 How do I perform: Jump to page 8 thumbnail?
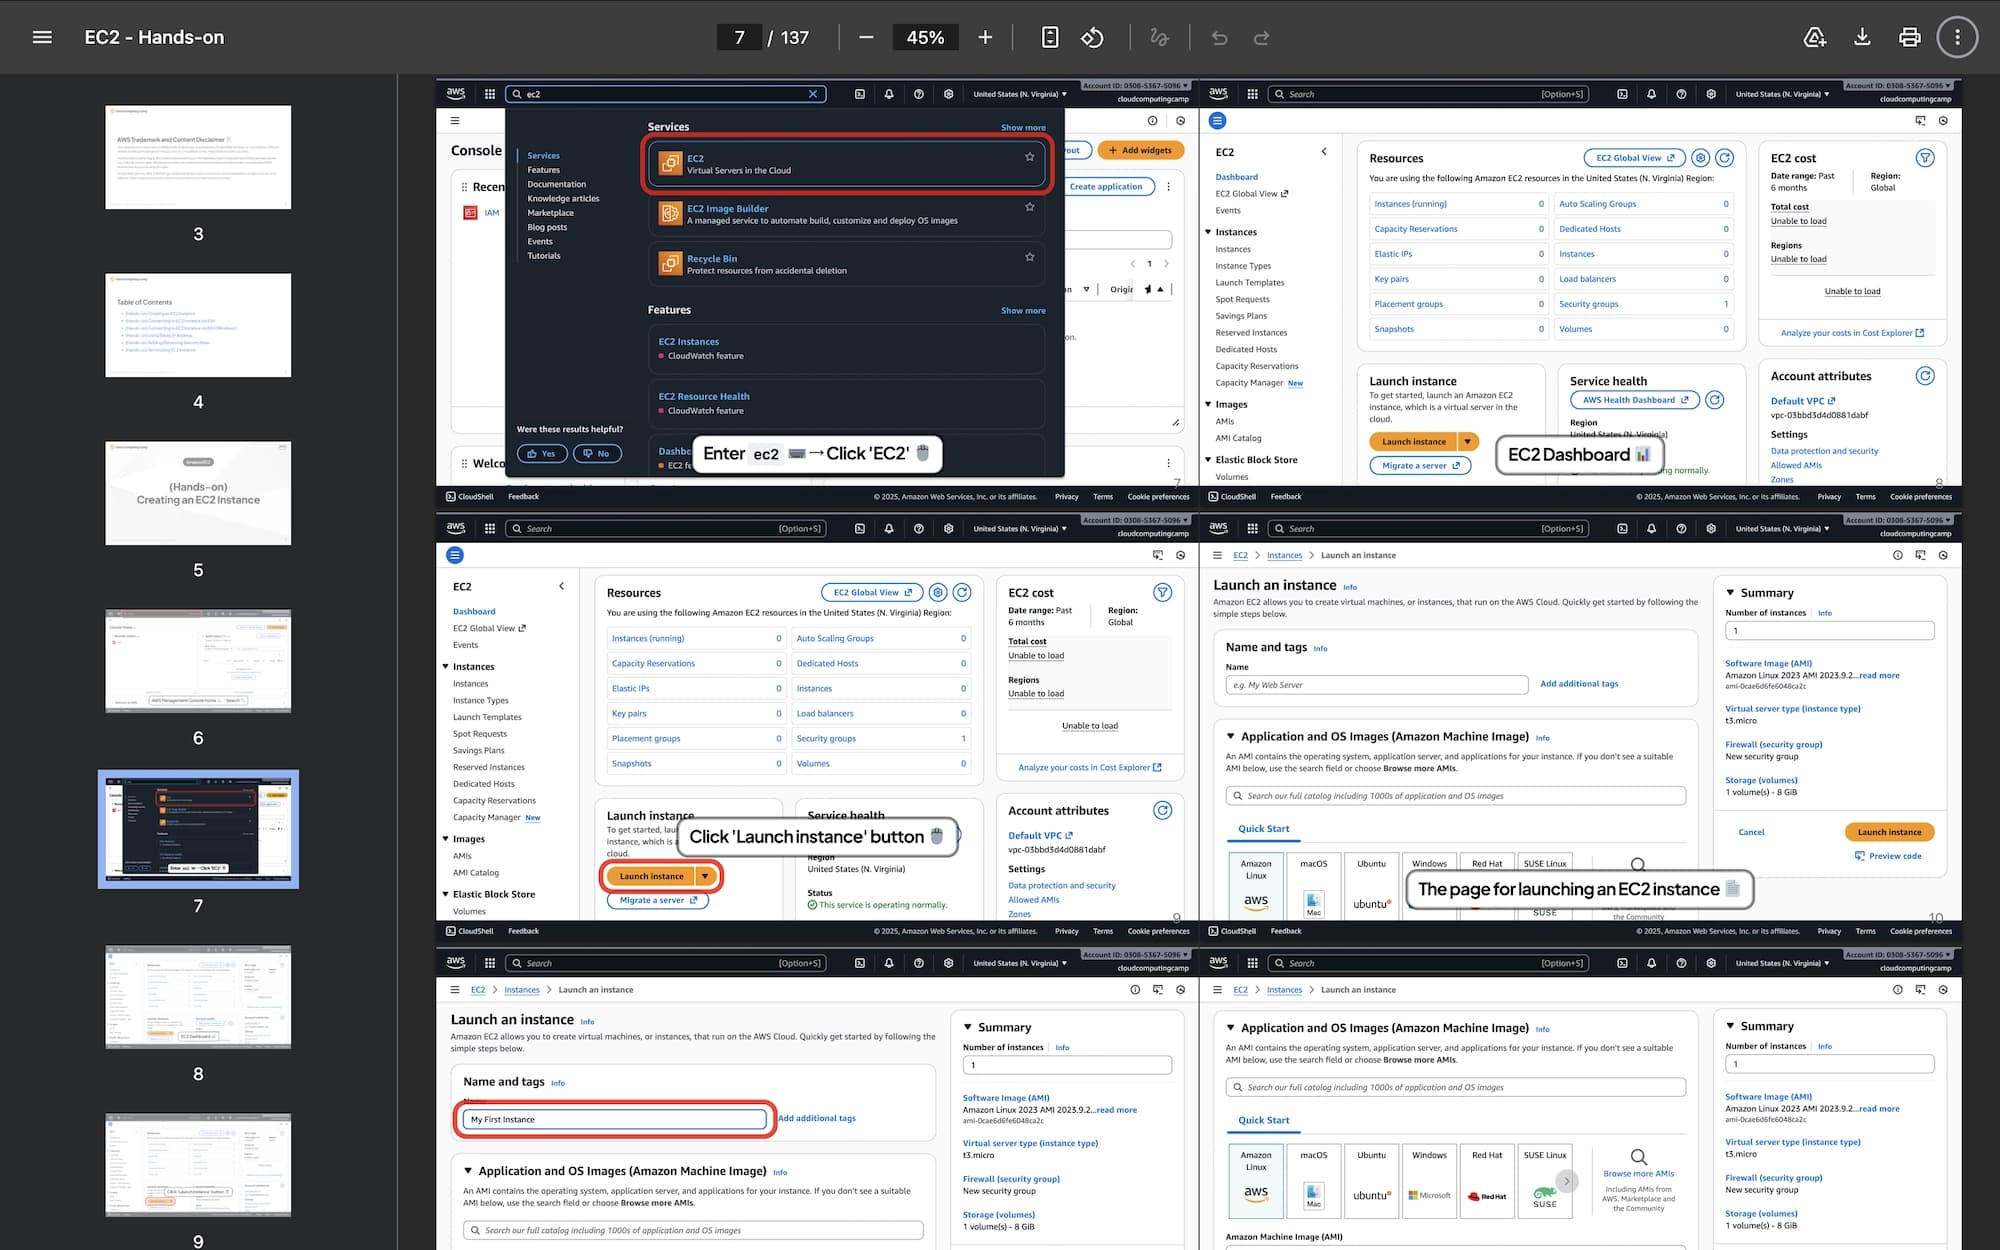point(198,997)
